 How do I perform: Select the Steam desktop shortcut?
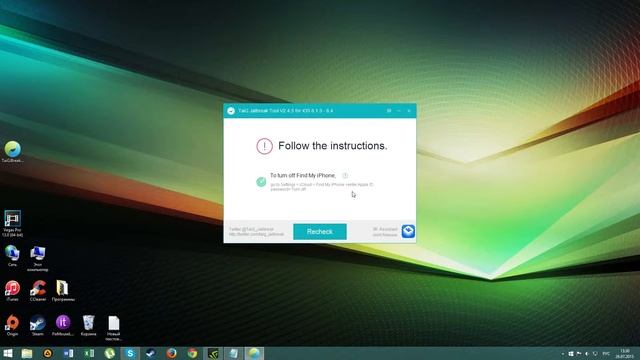[x=38, y=325]
